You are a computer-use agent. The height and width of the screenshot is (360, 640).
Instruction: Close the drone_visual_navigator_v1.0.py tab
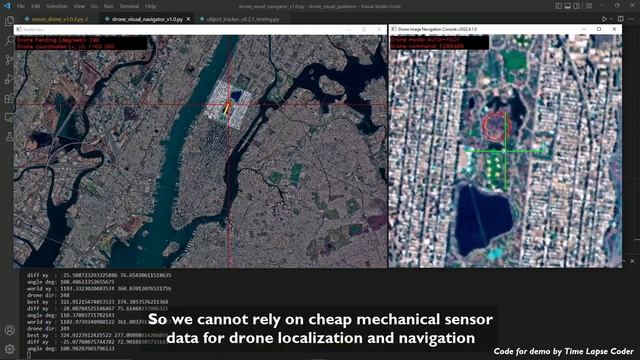(188, 19)
